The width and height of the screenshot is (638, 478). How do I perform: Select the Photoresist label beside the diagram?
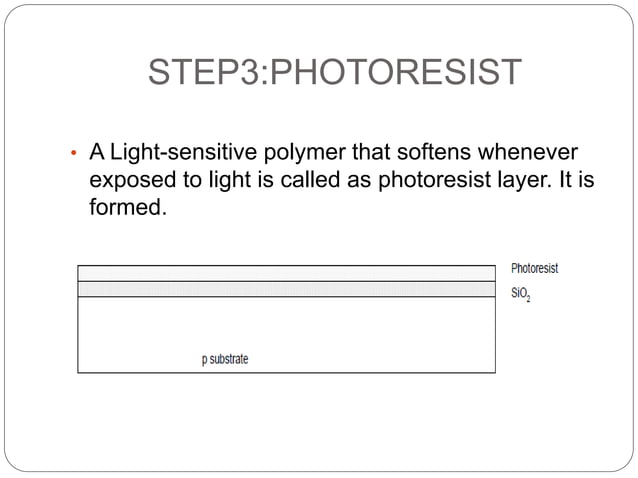[x=535, y=268]
